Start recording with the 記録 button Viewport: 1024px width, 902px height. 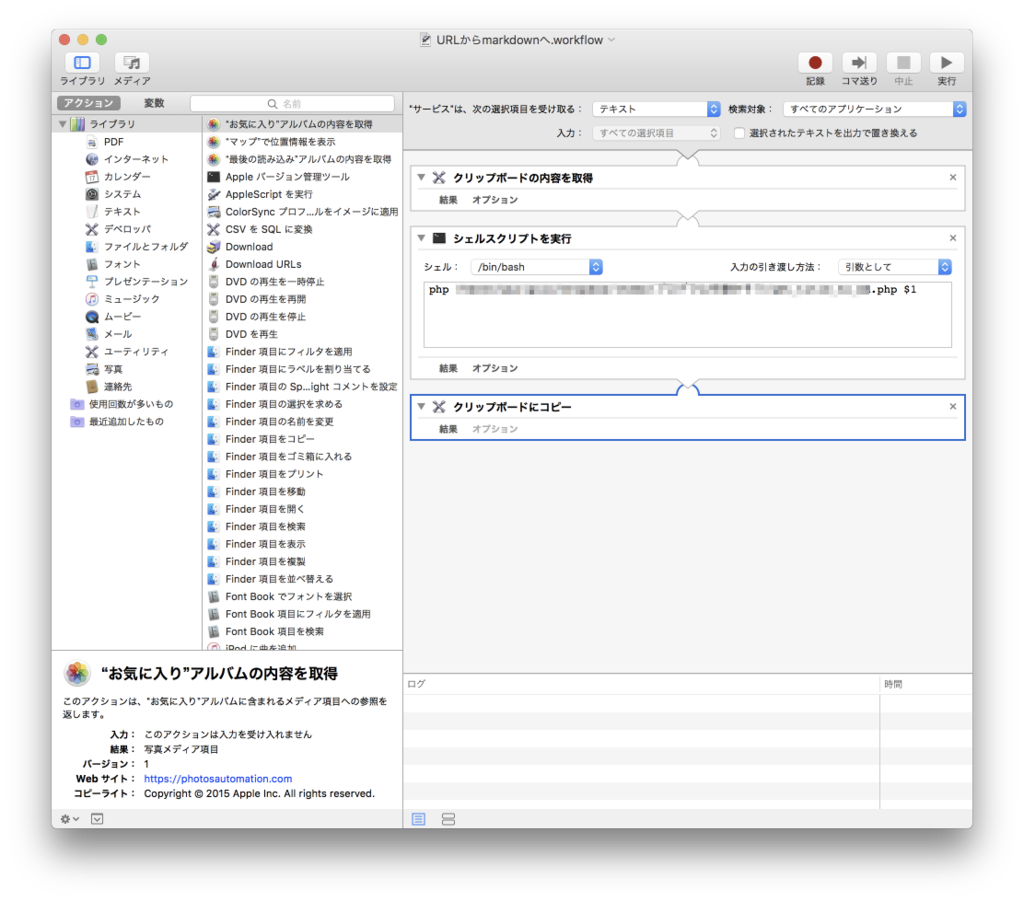814,63
